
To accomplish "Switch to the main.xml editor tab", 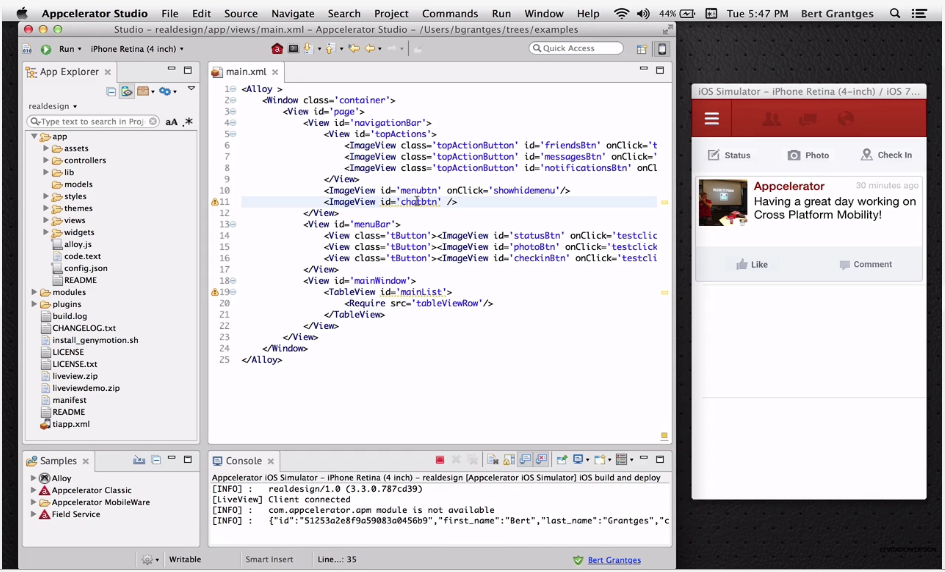I will tap(246, 72).
